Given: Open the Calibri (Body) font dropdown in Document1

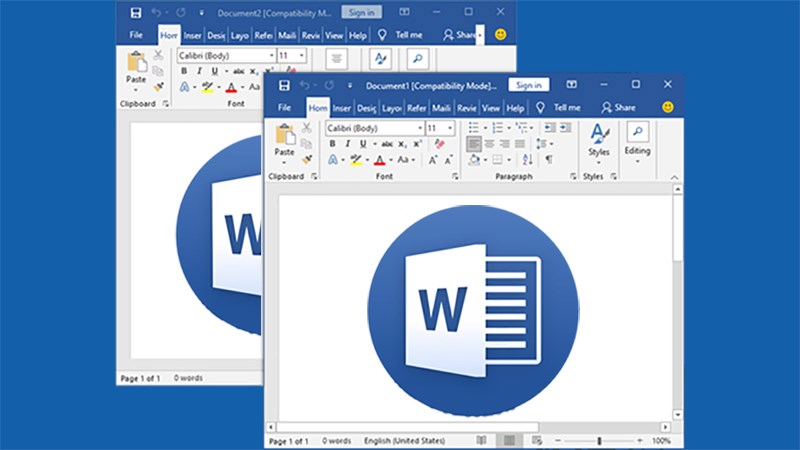Looking at the screenshot, I should tap(420, 128).
